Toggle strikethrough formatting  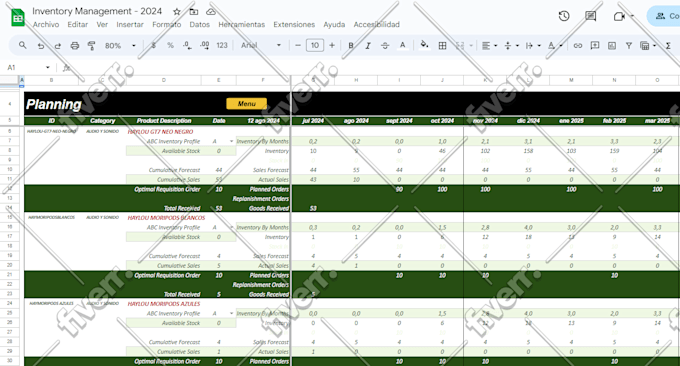385,45
